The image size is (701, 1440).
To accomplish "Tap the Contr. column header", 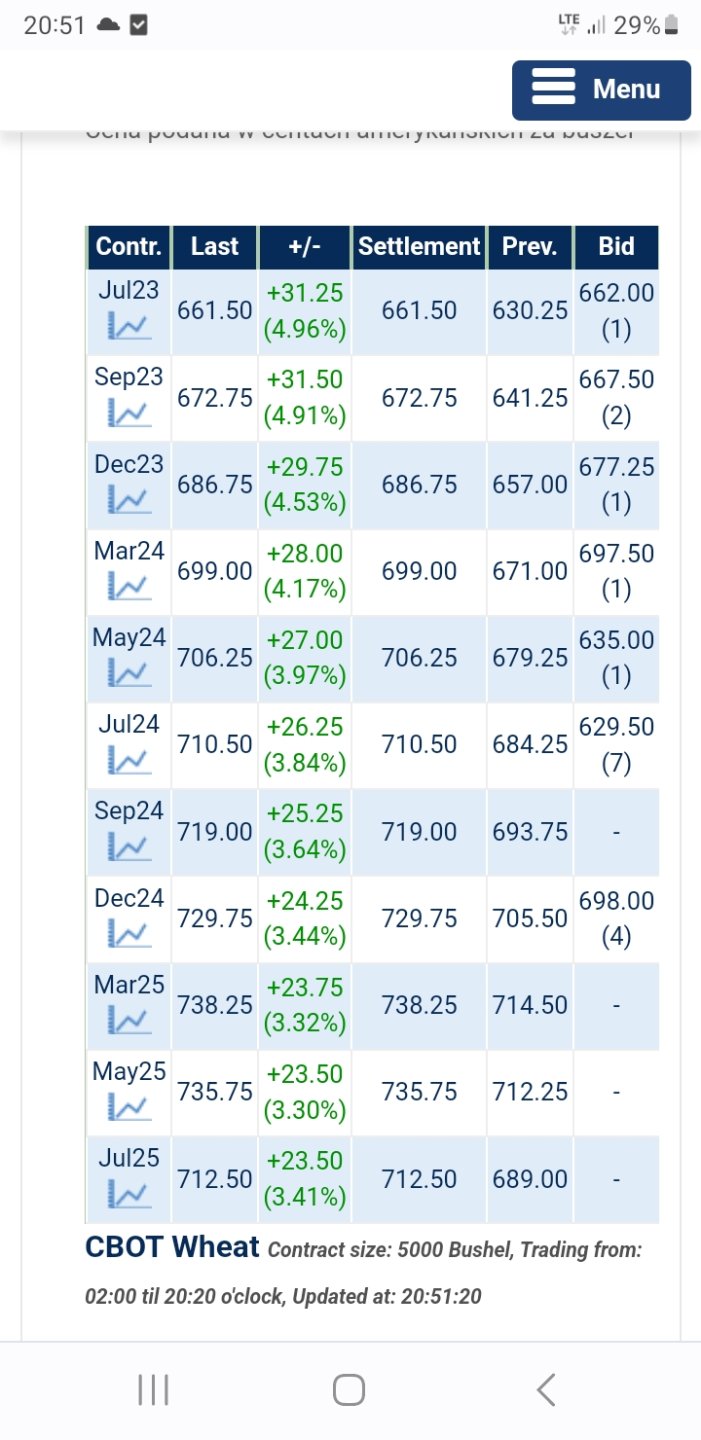I will (x=129, y=247).
